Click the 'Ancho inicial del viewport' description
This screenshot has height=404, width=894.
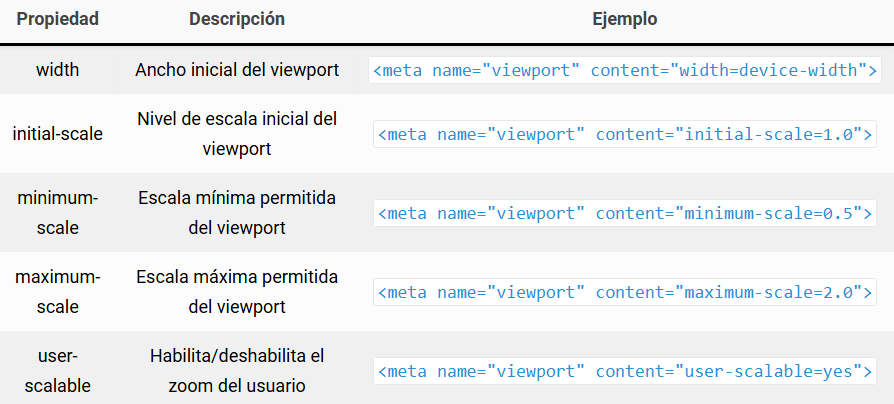point(237,70)
